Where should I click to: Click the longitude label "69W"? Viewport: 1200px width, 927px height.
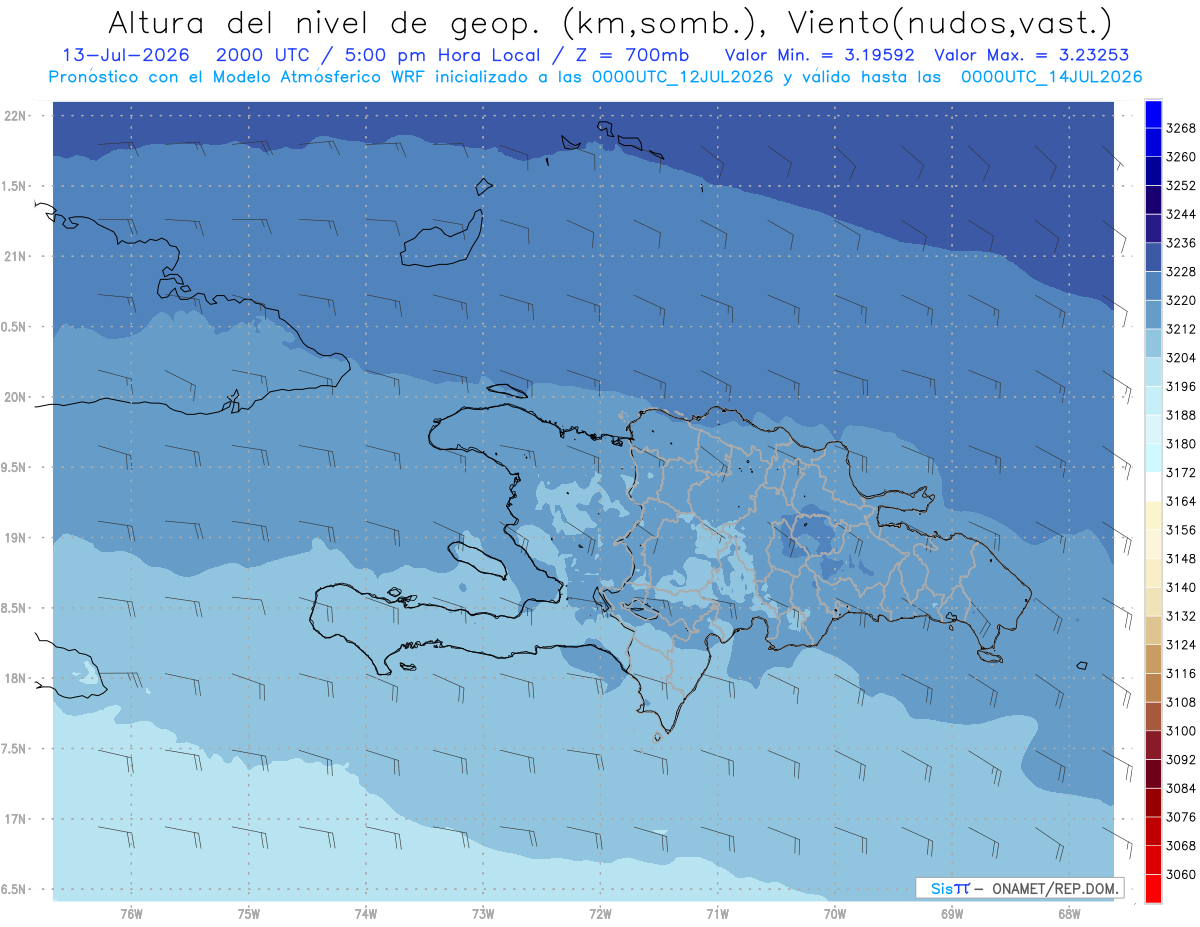click(x=952, y=914)
